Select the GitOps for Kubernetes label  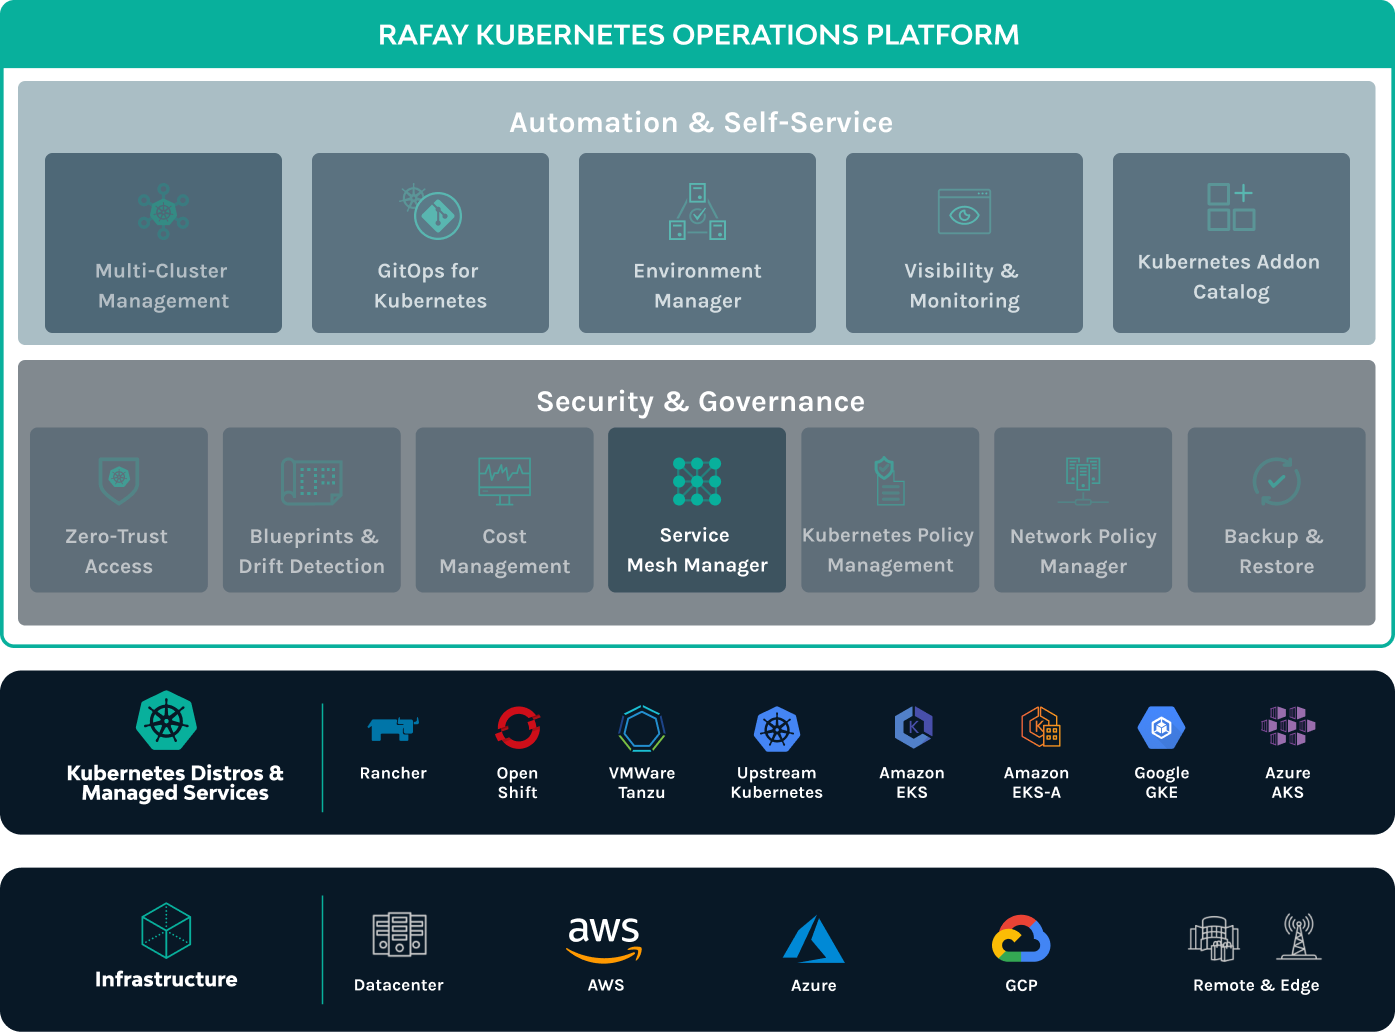430,286
